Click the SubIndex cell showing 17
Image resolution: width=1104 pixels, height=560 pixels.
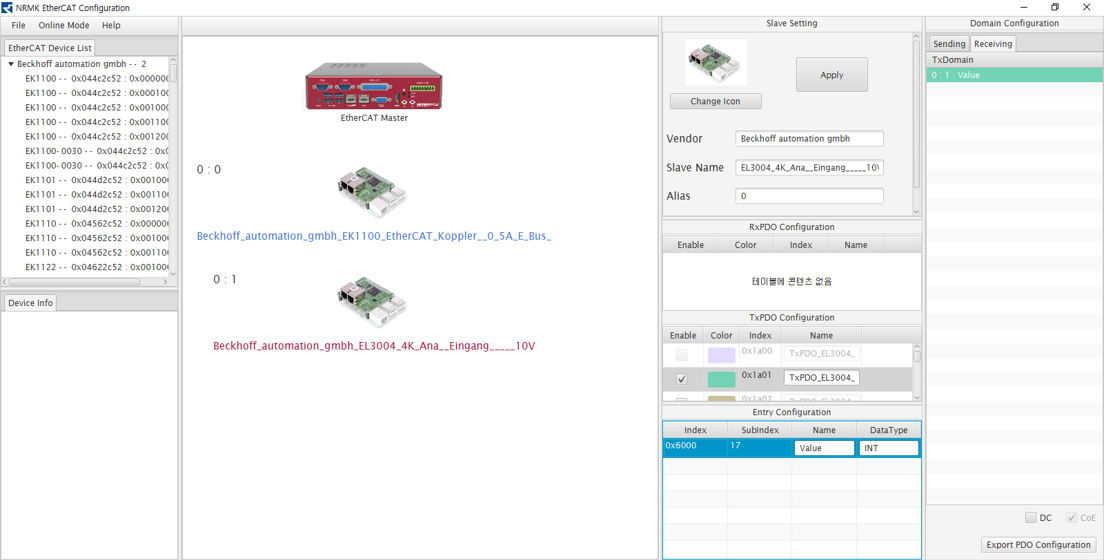(760, 448)
